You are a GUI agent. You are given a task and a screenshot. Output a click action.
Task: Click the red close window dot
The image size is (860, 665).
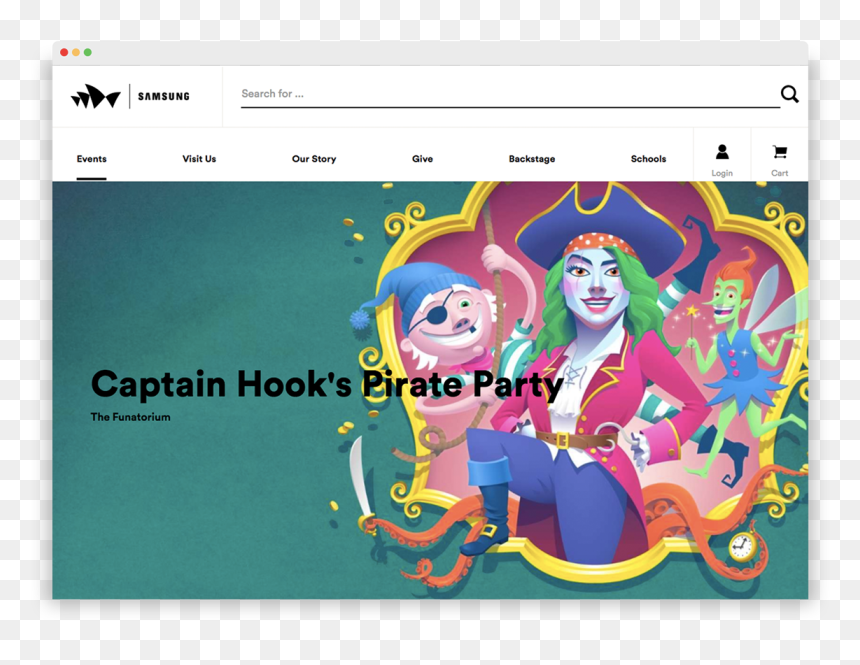(64, 52)
